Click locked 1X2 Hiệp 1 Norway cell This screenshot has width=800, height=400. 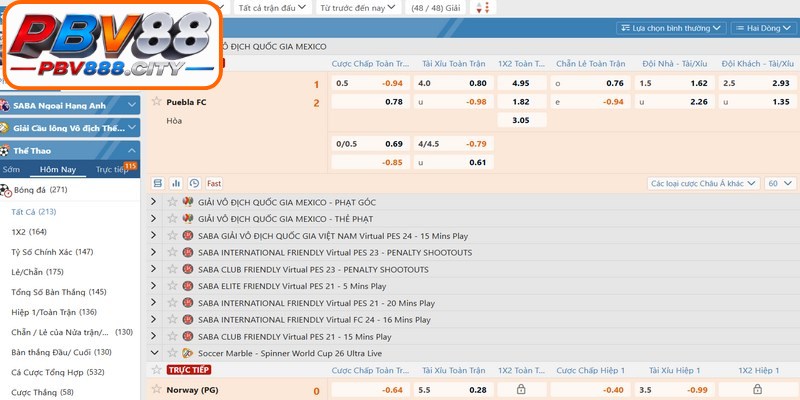coord(758,390)
